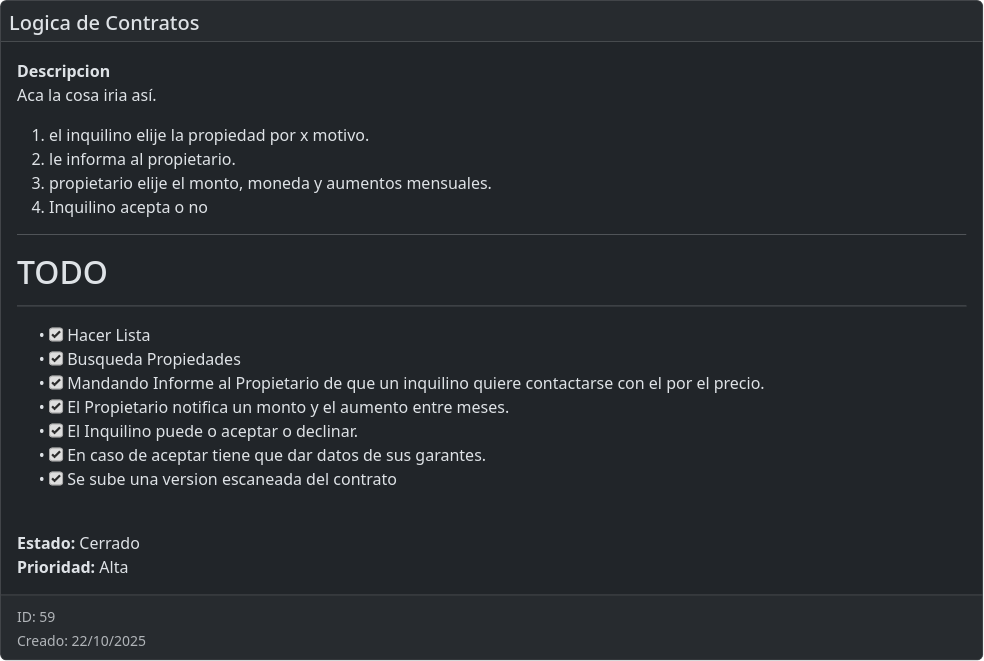Click the "Cerrado" status value
Image resolution: width=984 pixels, height=661 pixels.
[109, 543]
